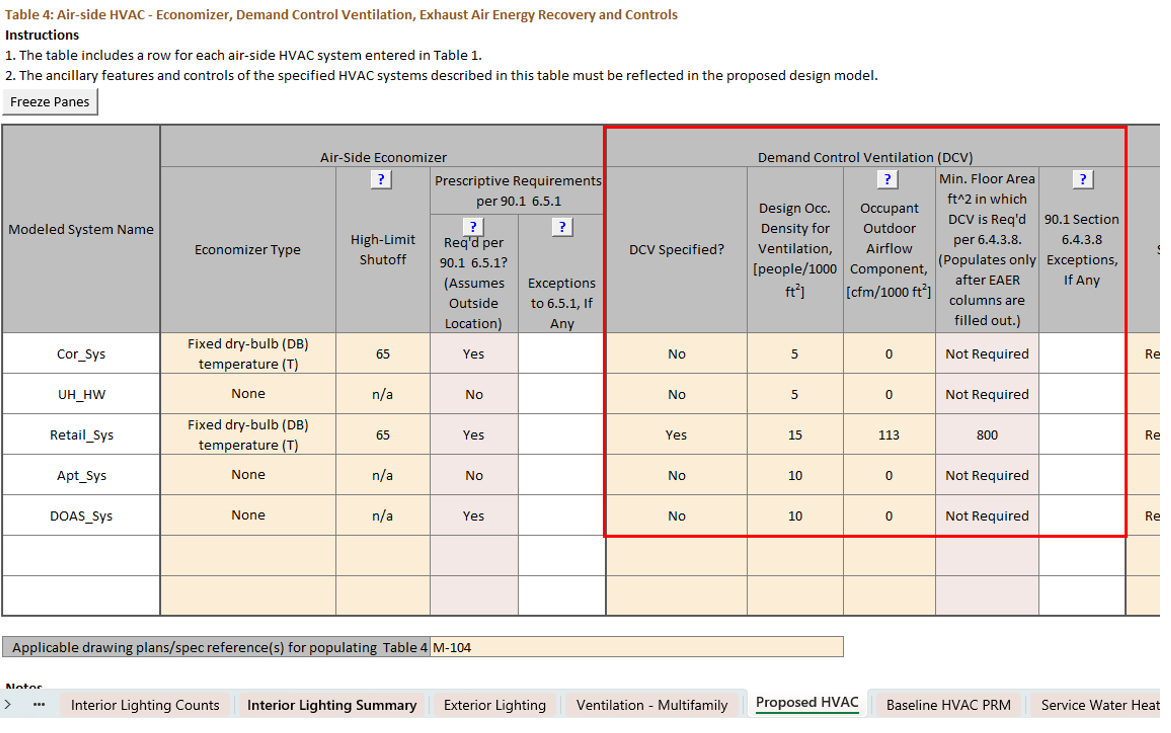
Task: Click the help icon above High-Limit Shutoff
Action: click(x=381, y=179)
